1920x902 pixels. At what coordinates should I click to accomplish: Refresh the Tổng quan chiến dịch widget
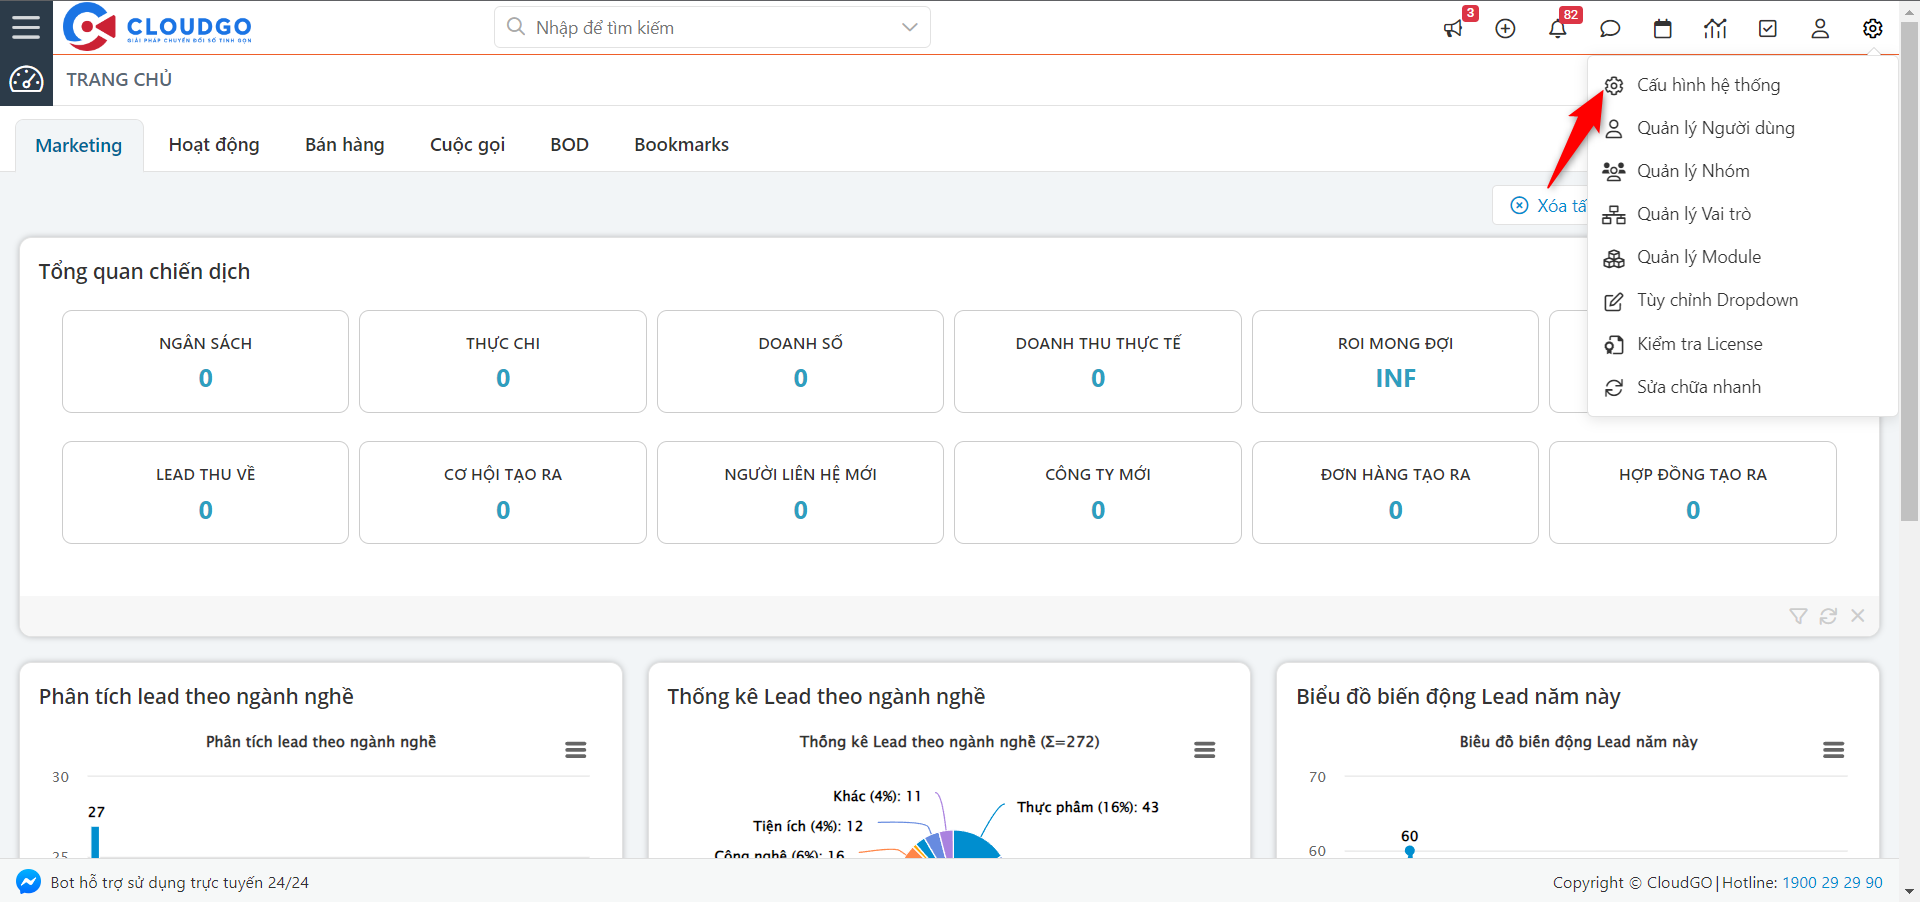[x=1828, y=616]
